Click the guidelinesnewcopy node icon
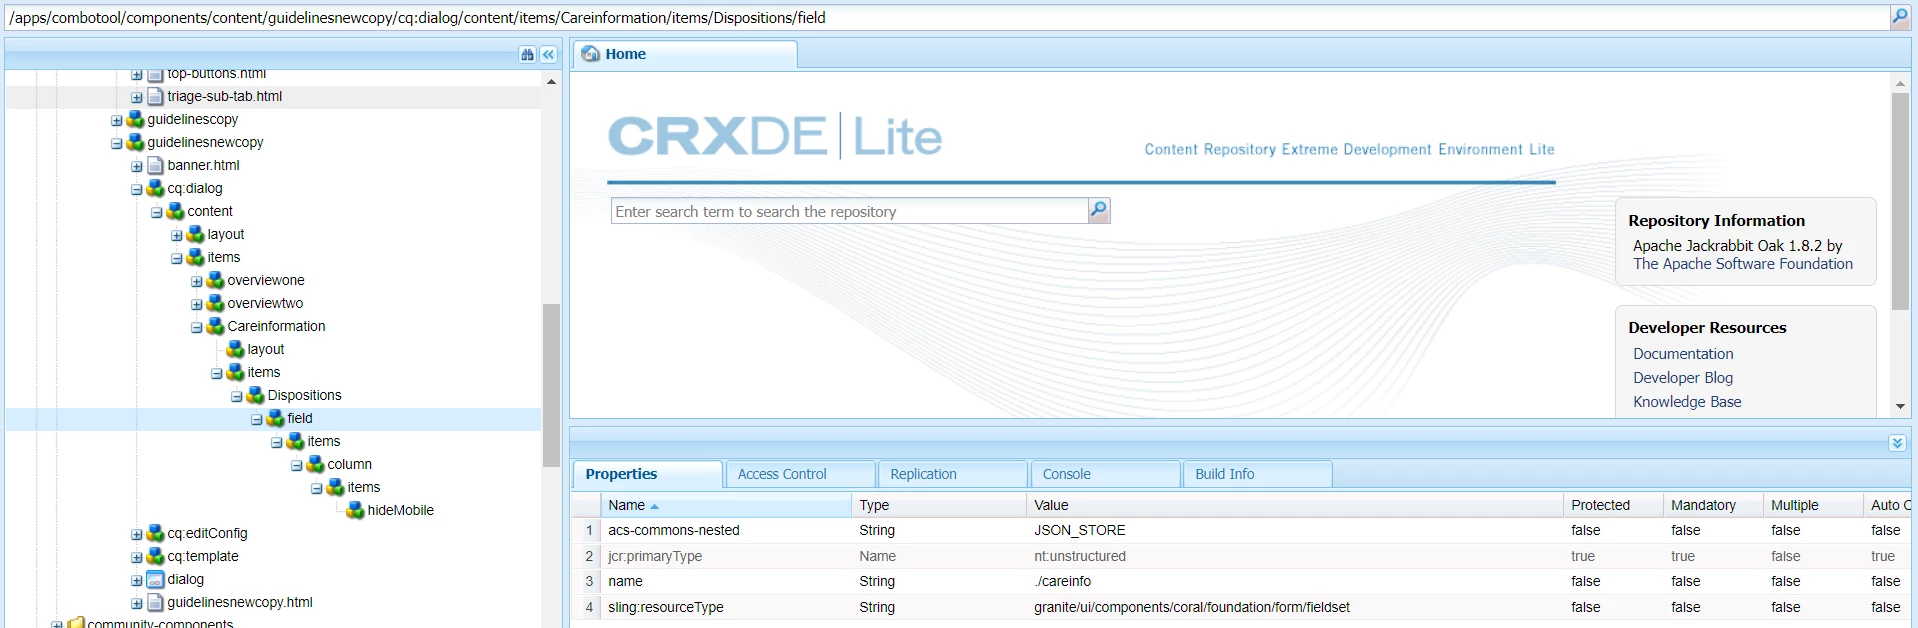This screenshot has height=628, width=1918. [x=135, y=142]
